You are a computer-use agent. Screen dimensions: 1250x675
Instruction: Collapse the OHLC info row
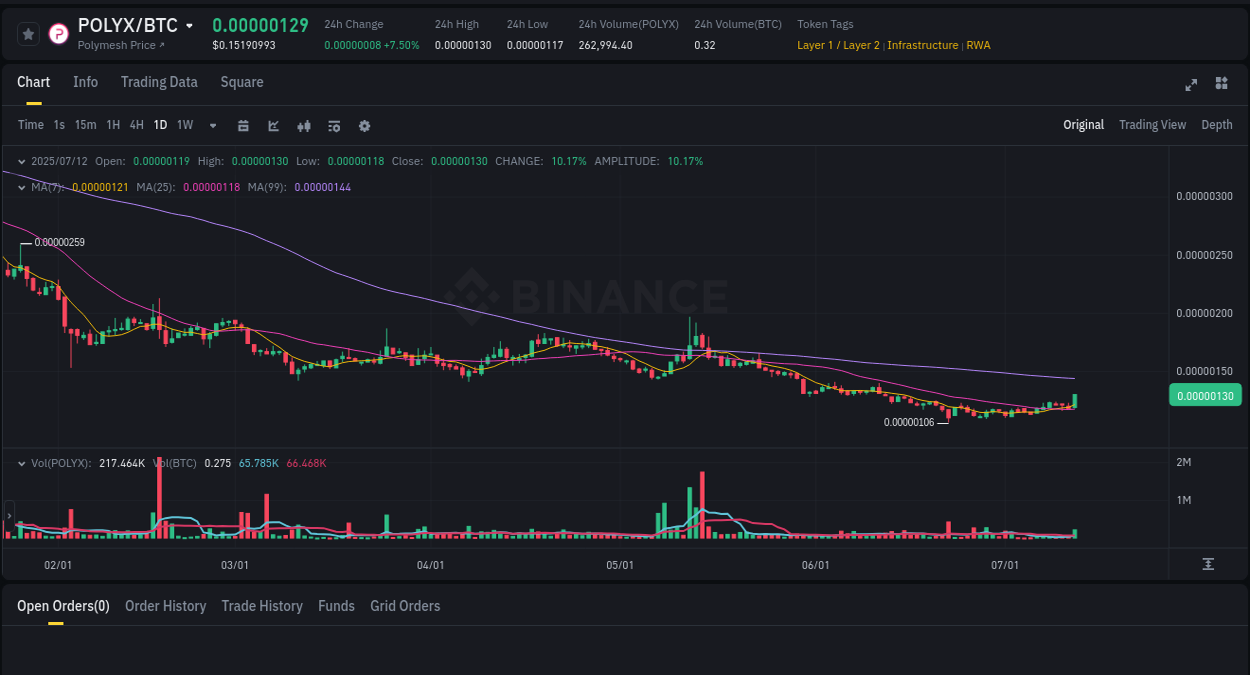(21, 160)
